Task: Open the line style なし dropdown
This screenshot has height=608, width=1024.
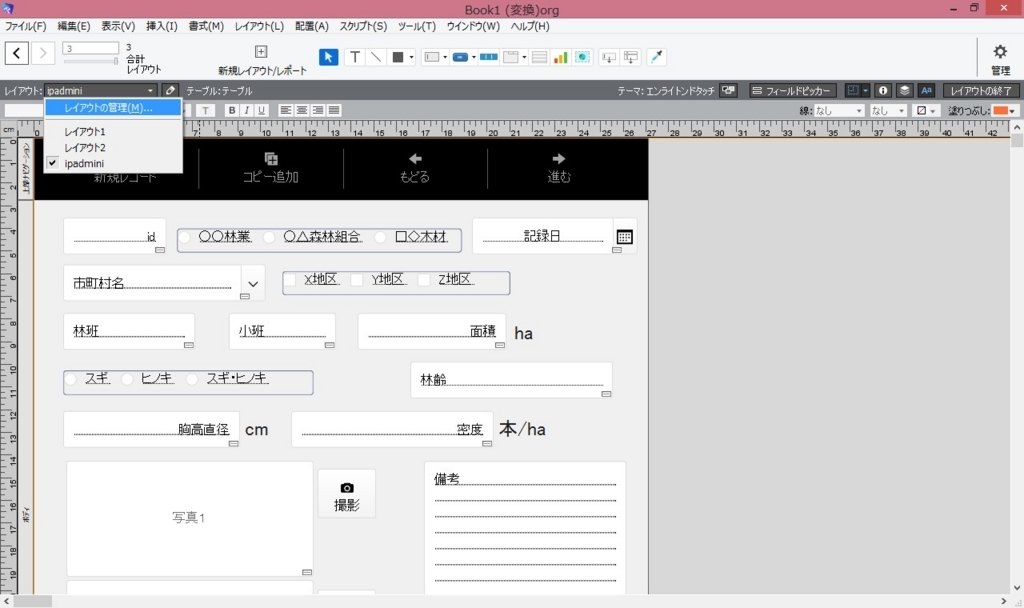Action: (x=839, y=111)
